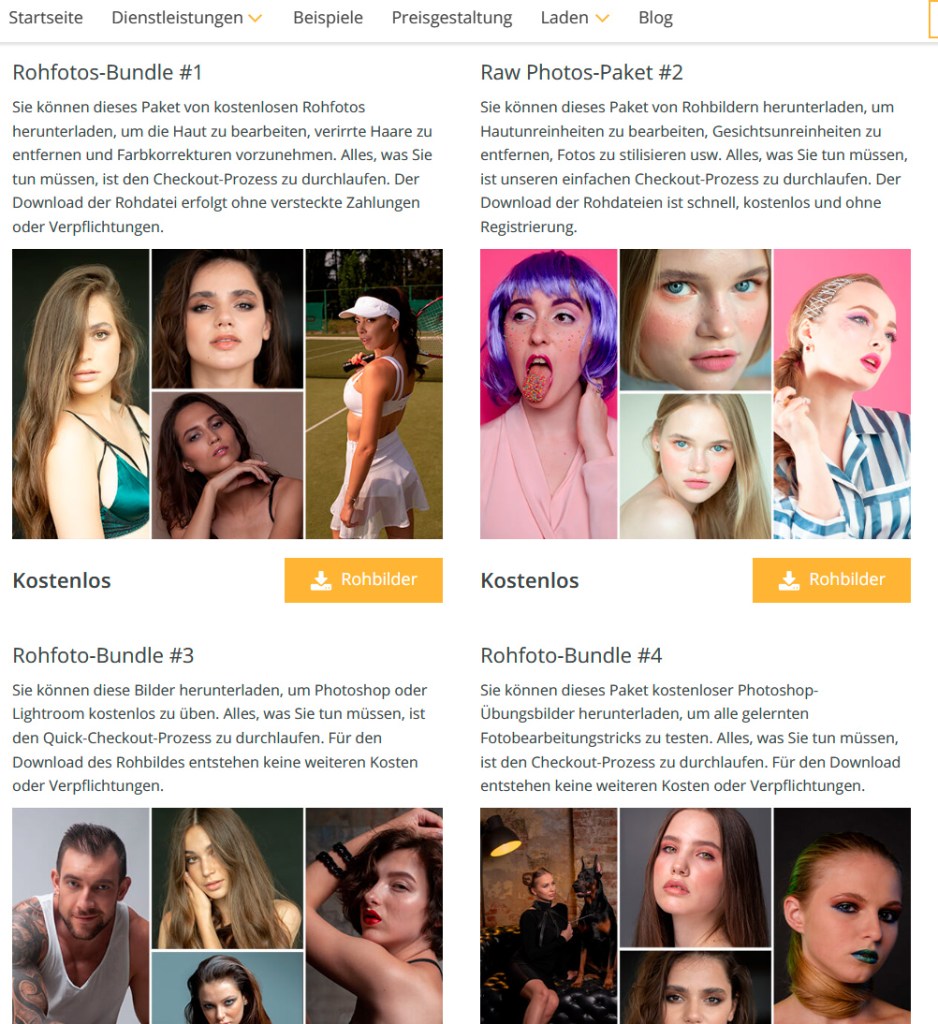
Task: Open Rohfotos-Bundle #1 title link
Action: click(107, 72)
